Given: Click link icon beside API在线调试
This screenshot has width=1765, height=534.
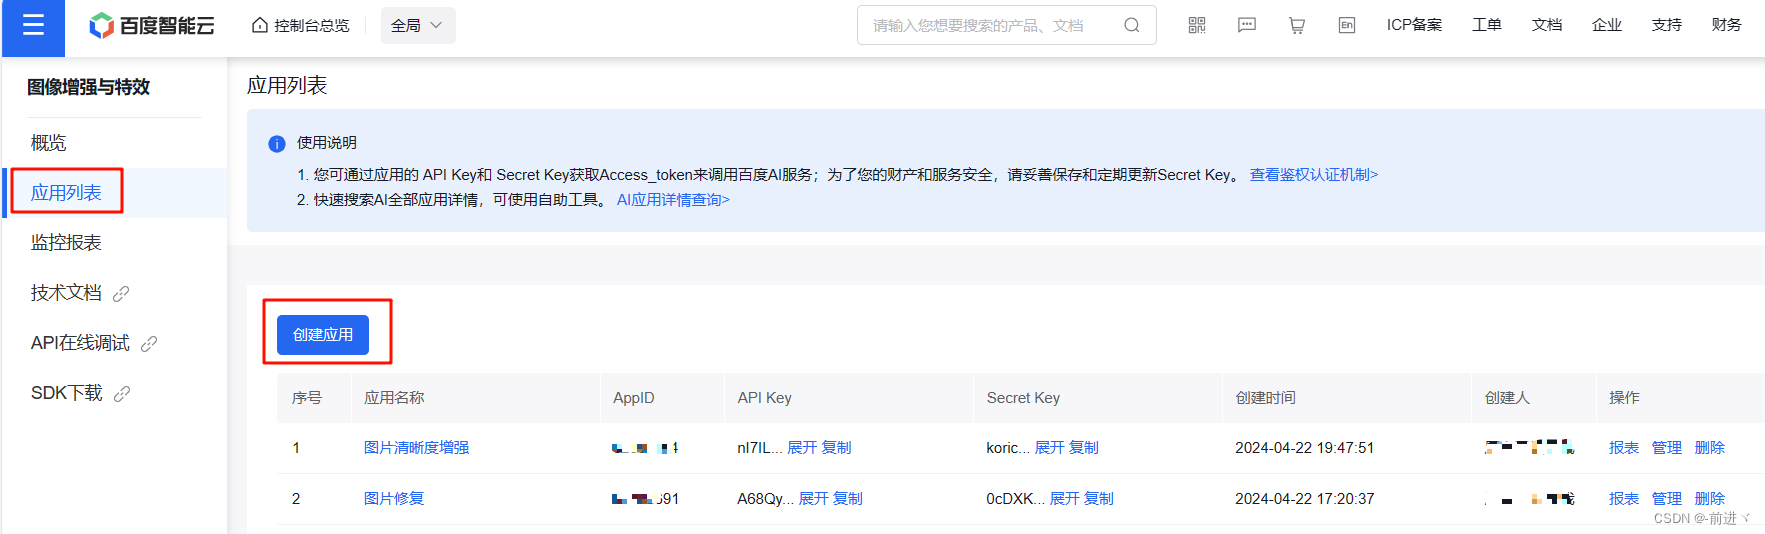Looking at the screenshot, I should tap(149, 344).
